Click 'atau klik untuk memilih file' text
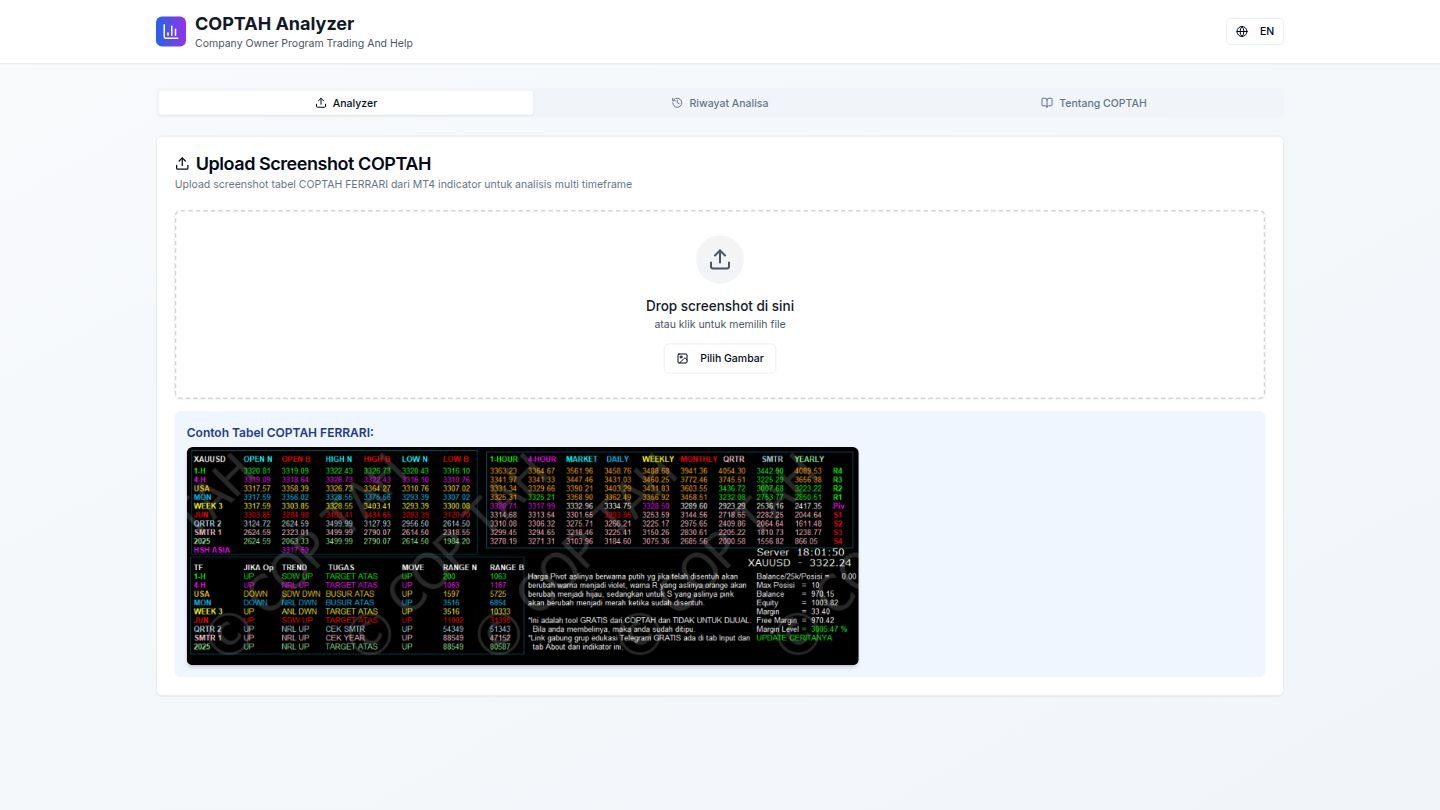 [x=720, y=324]
